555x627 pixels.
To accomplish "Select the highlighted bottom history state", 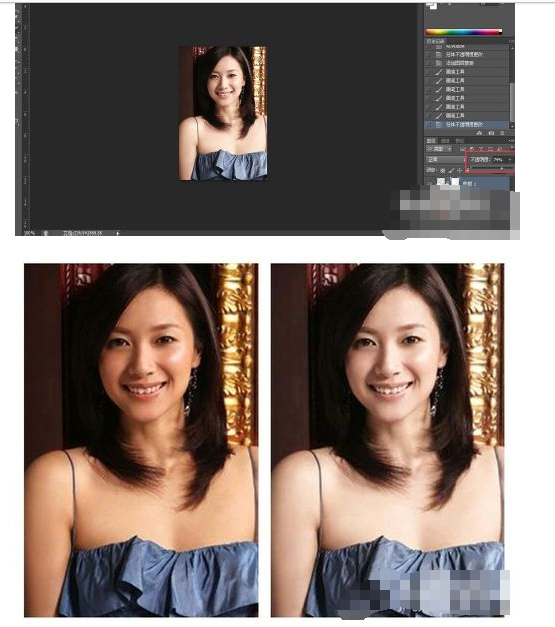I will (467, 125).
